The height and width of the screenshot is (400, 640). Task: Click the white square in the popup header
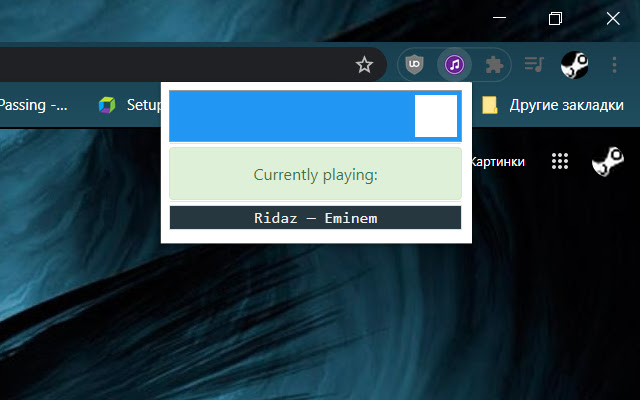[x=436, y=116]
